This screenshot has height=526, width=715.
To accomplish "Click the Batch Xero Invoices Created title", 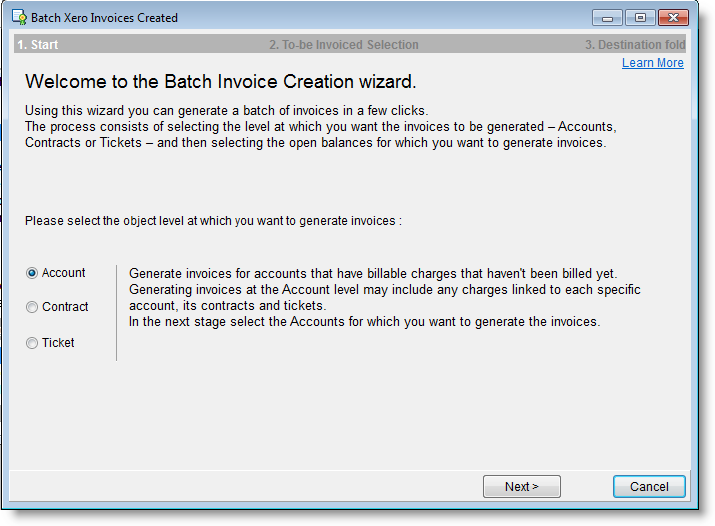I will 105,18.
